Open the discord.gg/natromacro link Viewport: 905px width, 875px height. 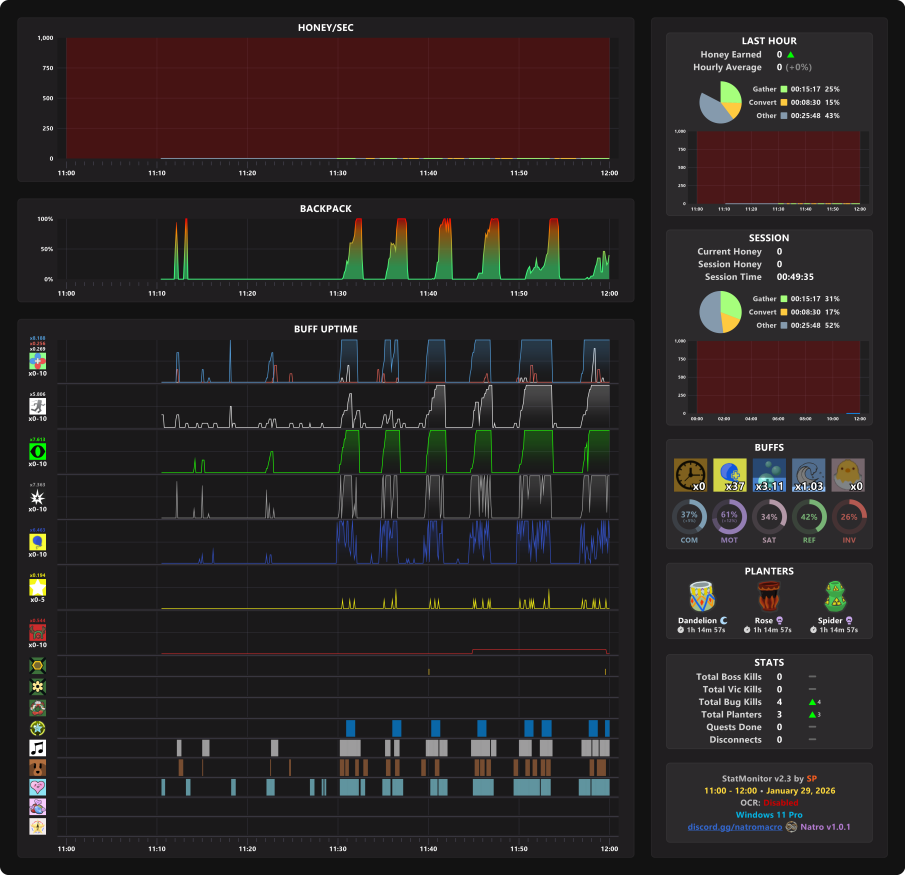coord(735,827)
